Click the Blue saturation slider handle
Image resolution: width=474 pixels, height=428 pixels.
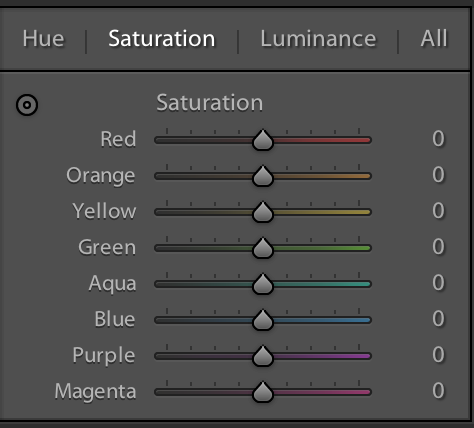click(263, 320)
